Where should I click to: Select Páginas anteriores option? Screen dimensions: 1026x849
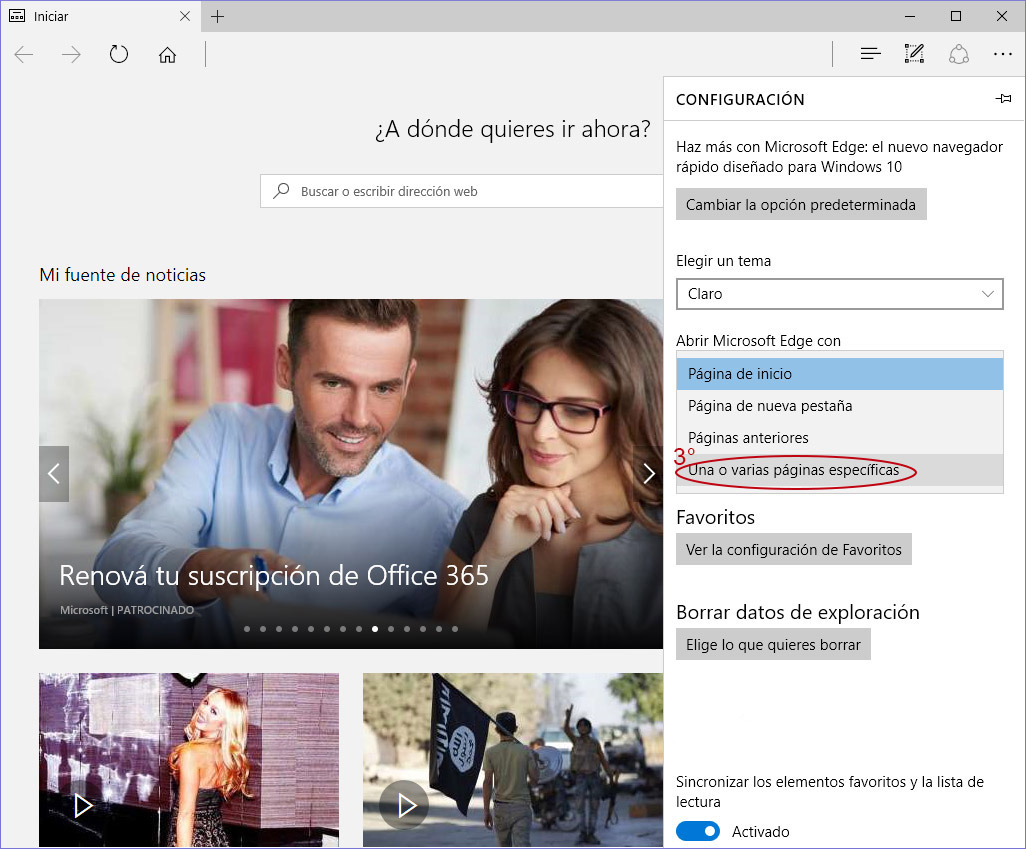click(x=840, y=438)
